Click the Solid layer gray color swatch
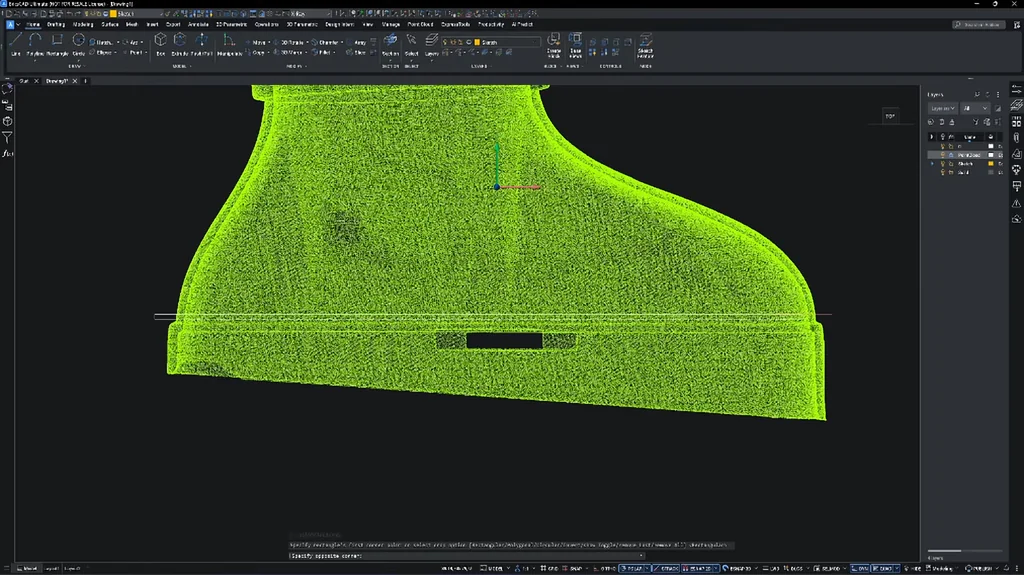Viewport: 1024px width, 575px height. pyautogui.click(x=991, y=172)
